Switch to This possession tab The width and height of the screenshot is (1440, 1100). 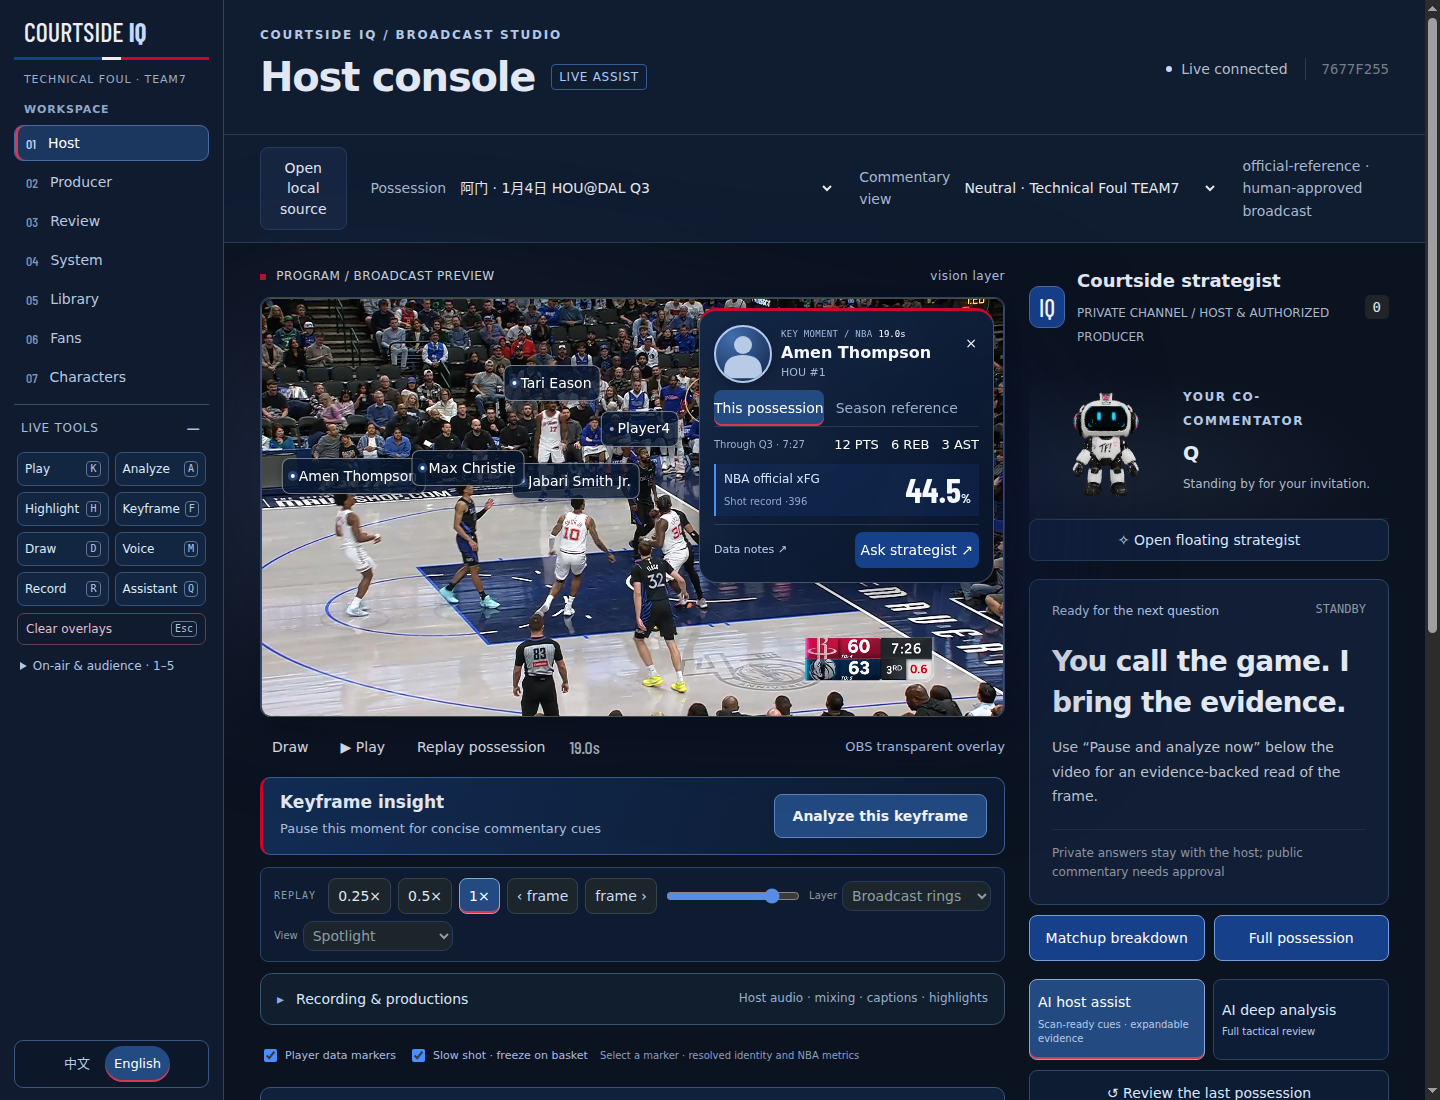(x=768, y=408)
